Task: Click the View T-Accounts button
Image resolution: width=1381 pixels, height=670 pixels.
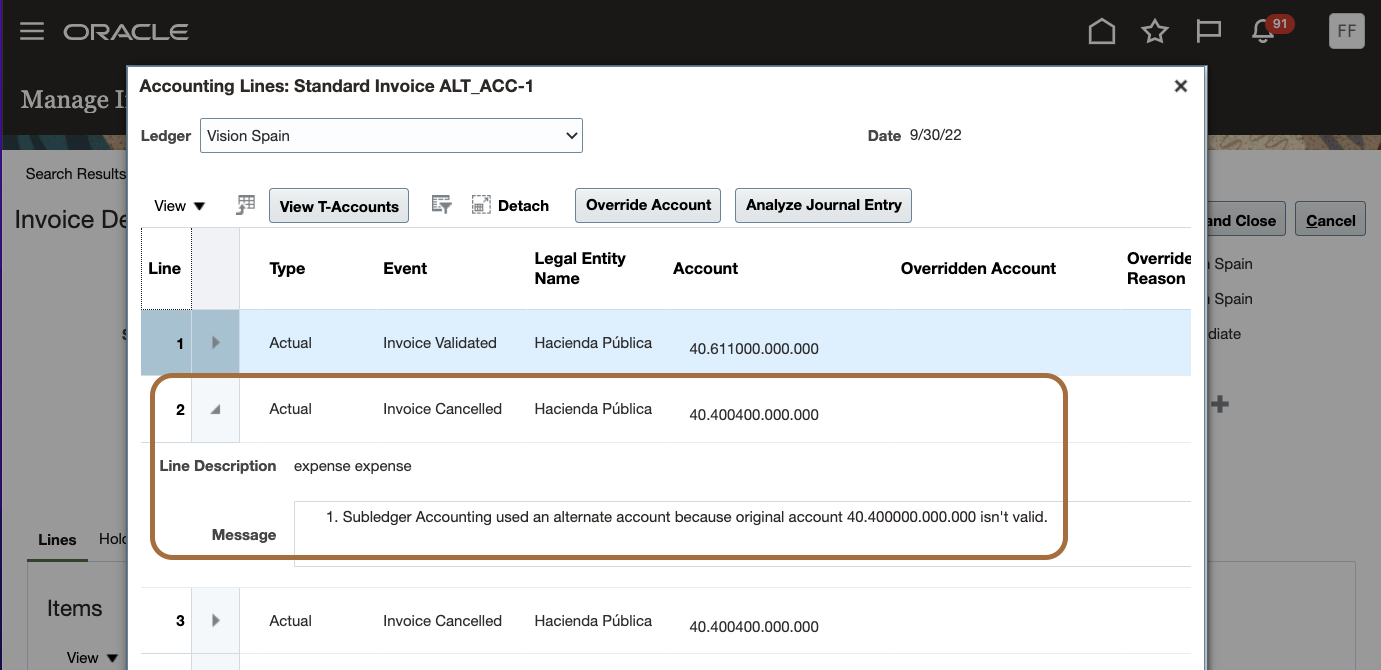Action: [x=339, y=206]
